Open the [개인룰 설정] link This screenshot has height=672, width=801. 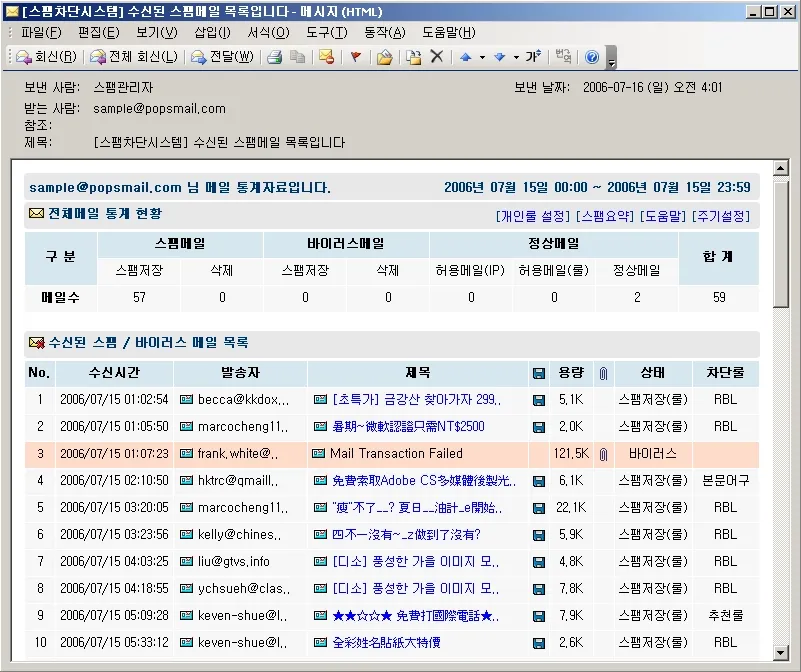pyautogui.click(x=533, y=216)
